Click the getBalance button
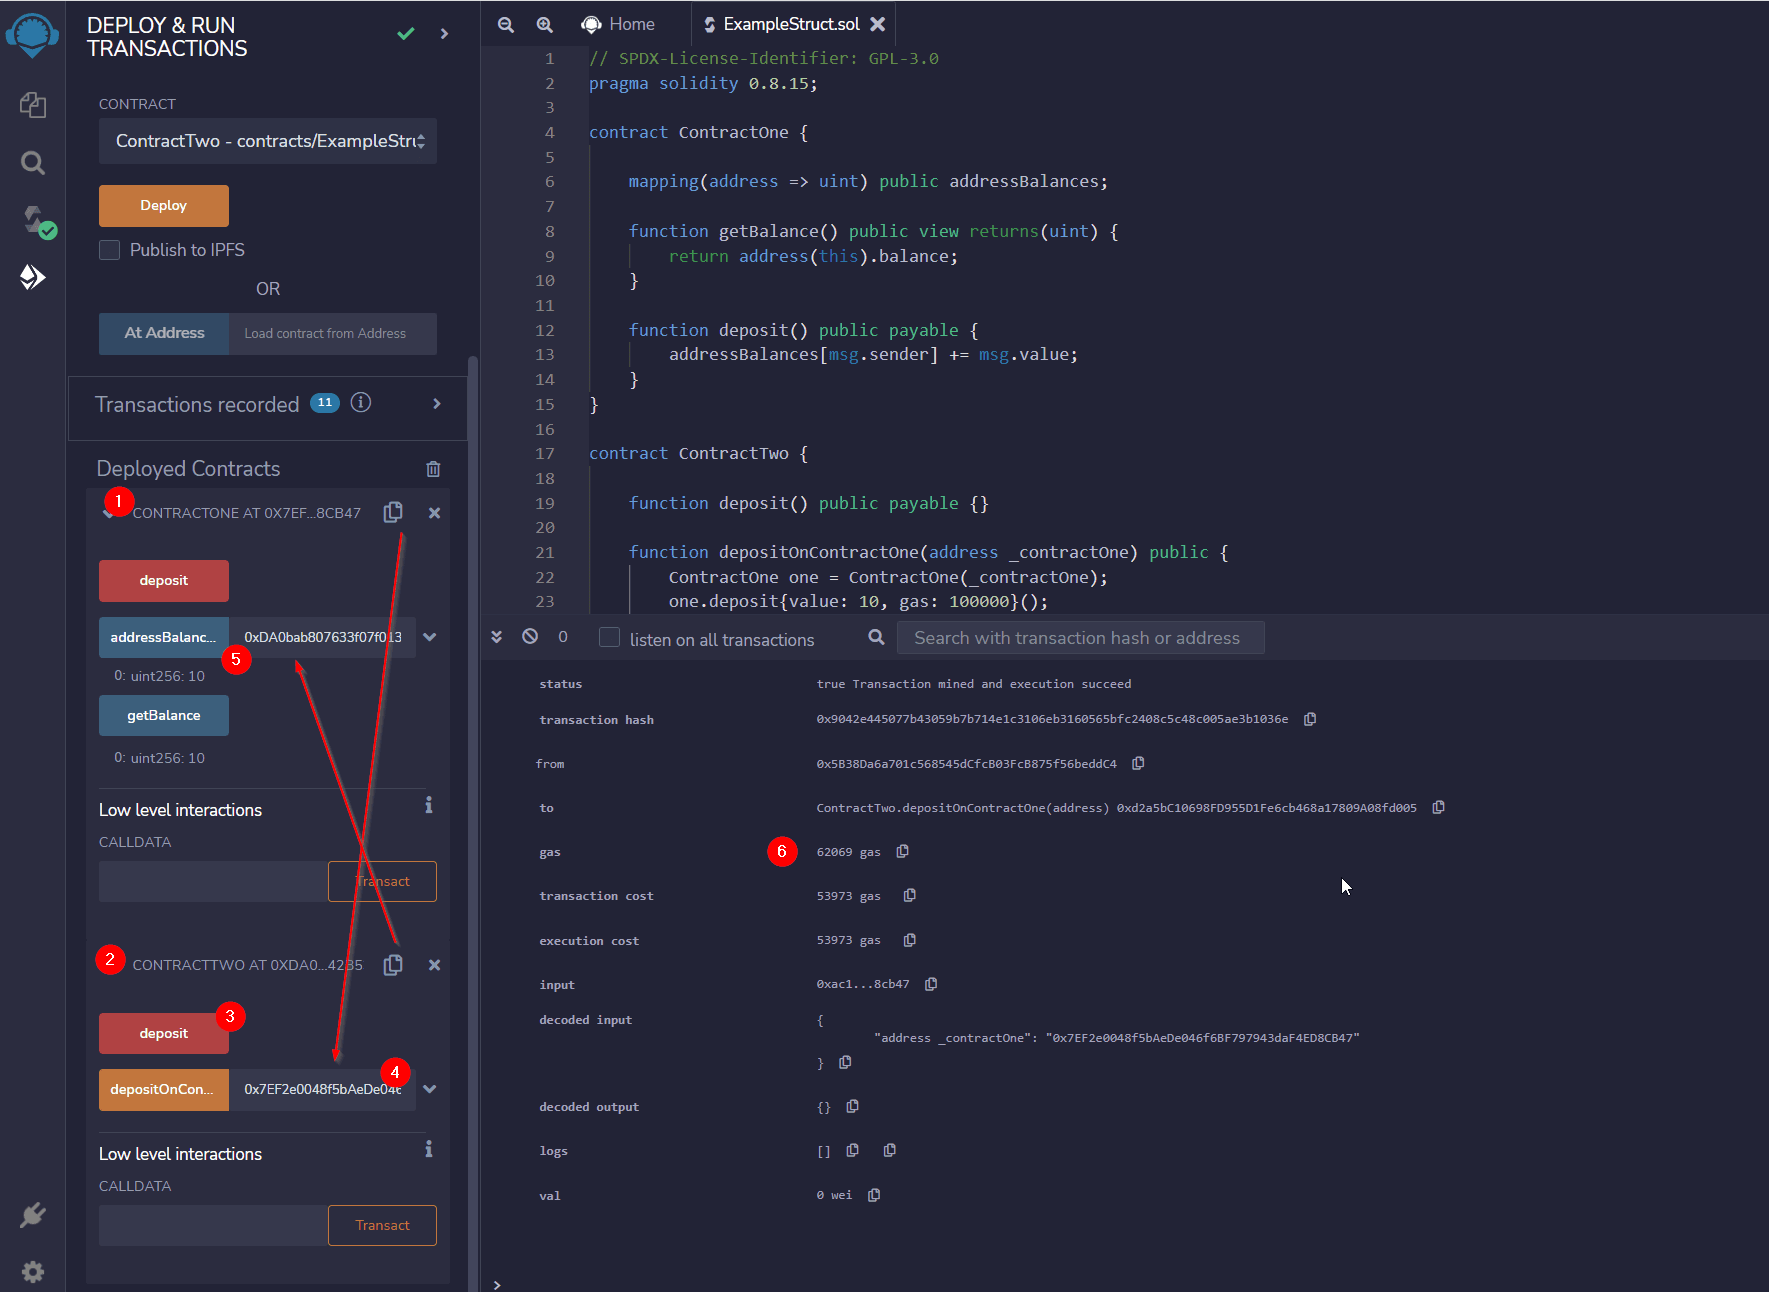Screen dimensions: 1769x1292 tap(164, 715)
